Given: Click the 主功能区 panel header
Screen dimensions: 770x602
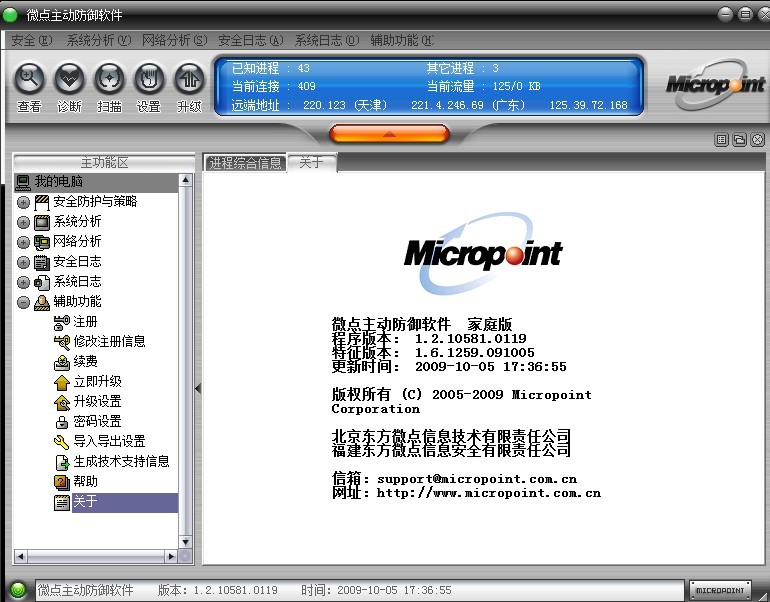Looking at the screenshot, I should click(x=104, y=163).
